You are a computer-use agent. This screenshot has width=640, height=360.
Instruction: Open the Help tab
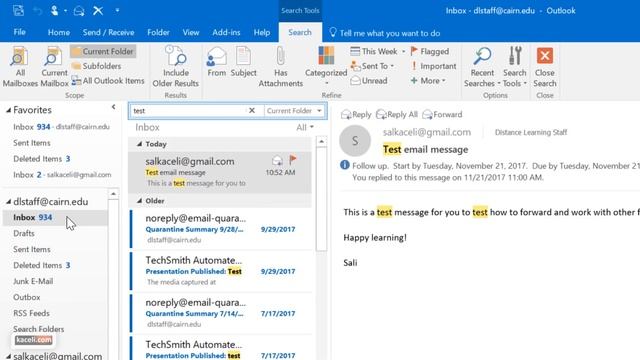coord(262,32)
